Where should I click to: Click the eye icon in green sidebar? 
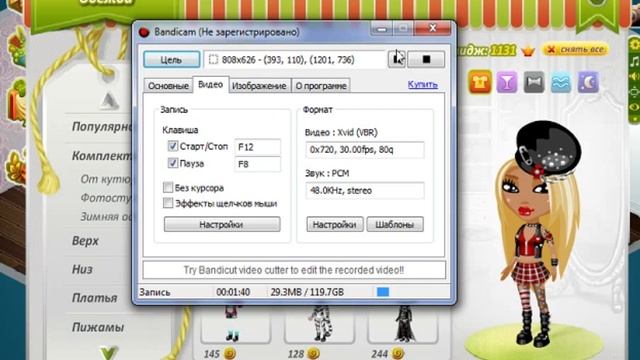coord(635,107)
